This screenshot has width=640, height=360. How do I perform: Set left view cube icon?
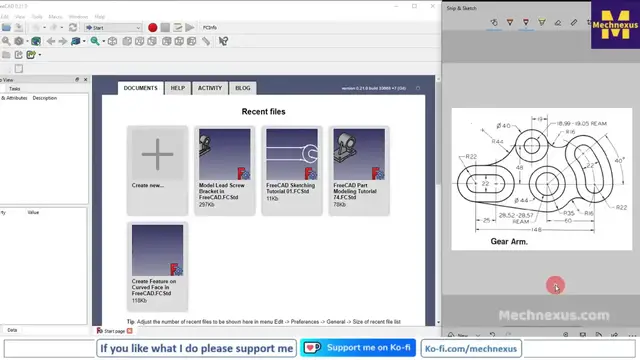[192, 41]
